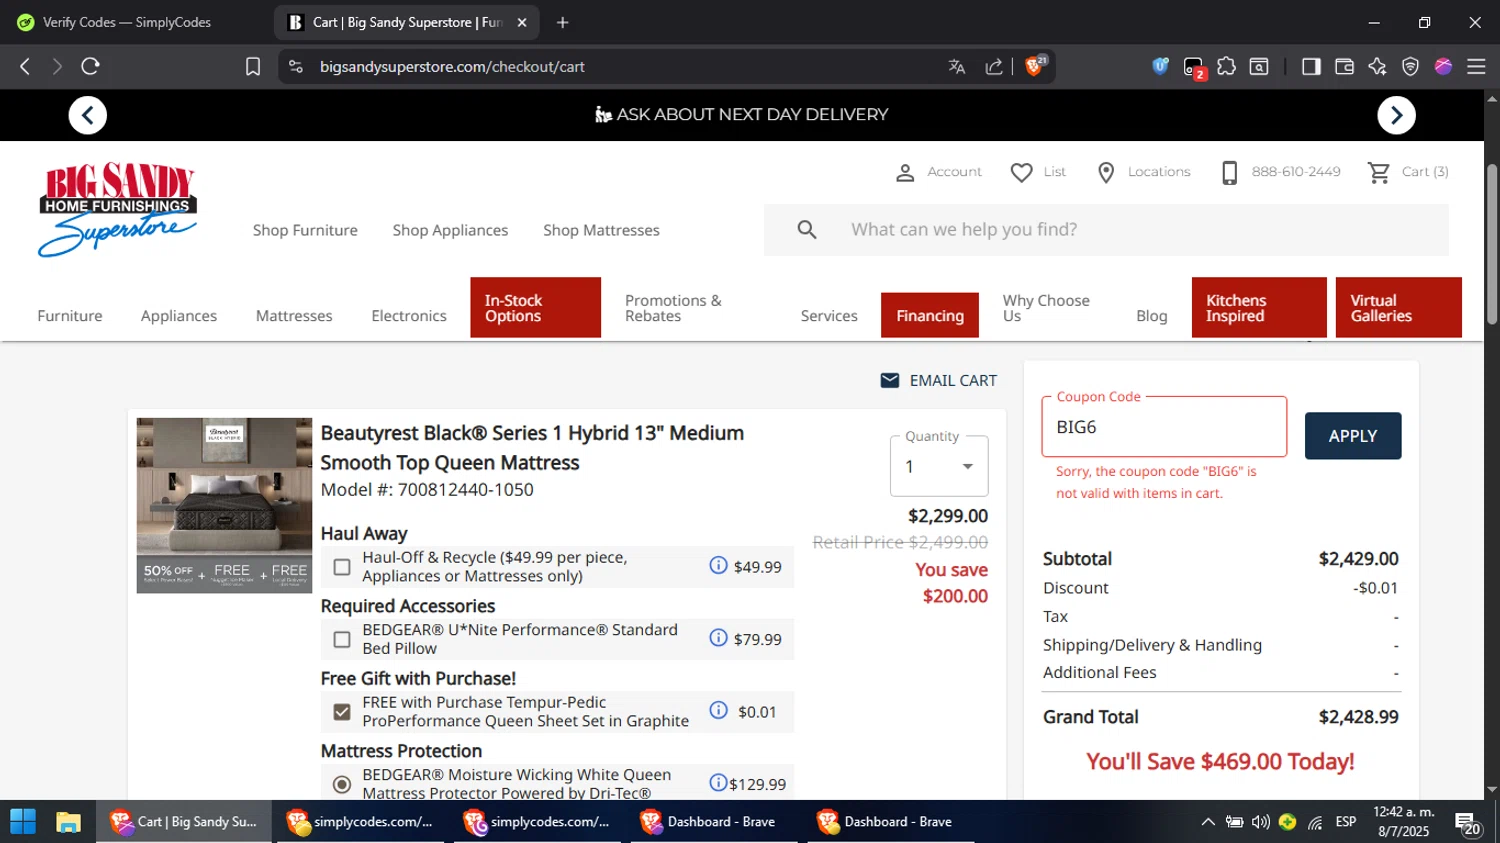Click the Email Cart envelope icon
The image size is (1500, 843).
click(889, 380)
